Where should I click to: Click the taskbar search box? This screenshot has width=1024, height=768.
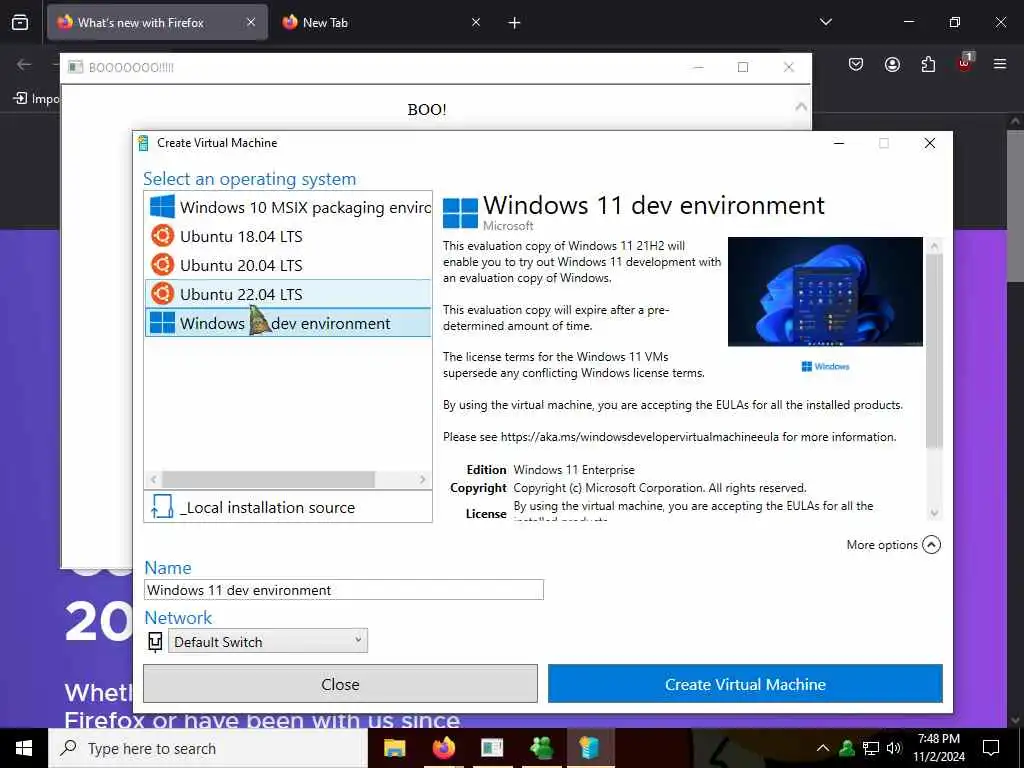click(208, 748)
